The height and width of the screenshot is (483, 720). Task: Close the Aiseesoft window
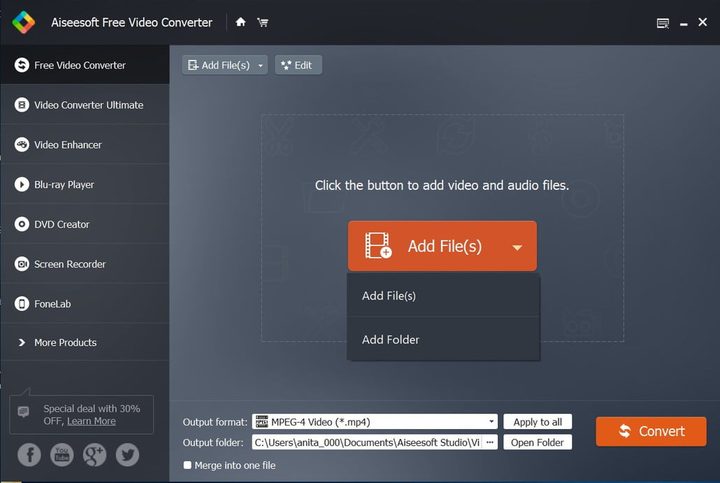(703, 22)
